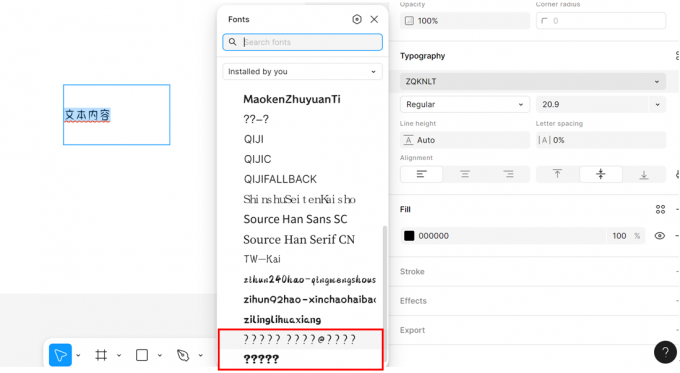Open Pen tool options chevron

(x=200, y=355)
